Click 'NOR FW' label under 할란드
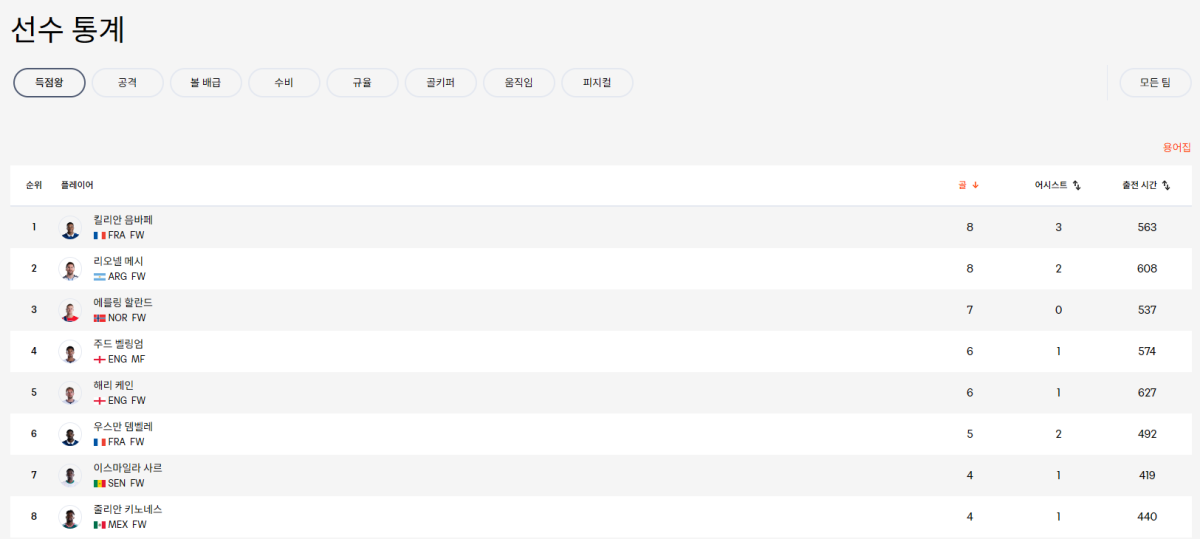 [x=127, y=318]
